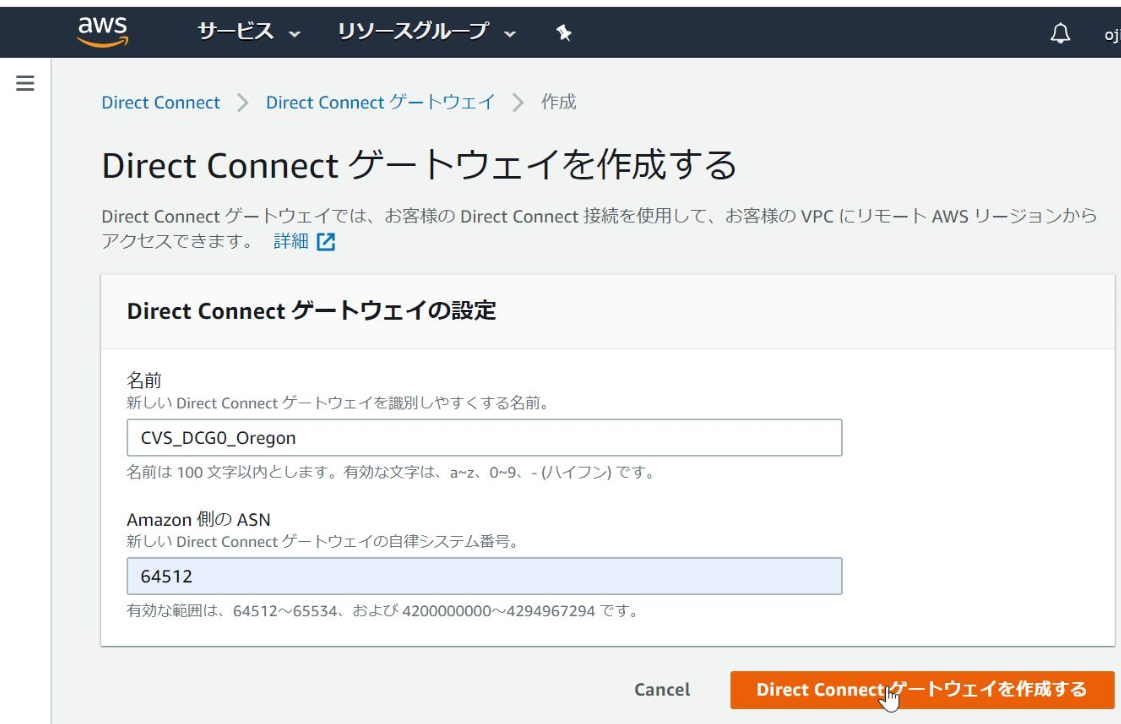
Task: Focus the Amazon 側の ASN input field
Action: pos(484,576)
